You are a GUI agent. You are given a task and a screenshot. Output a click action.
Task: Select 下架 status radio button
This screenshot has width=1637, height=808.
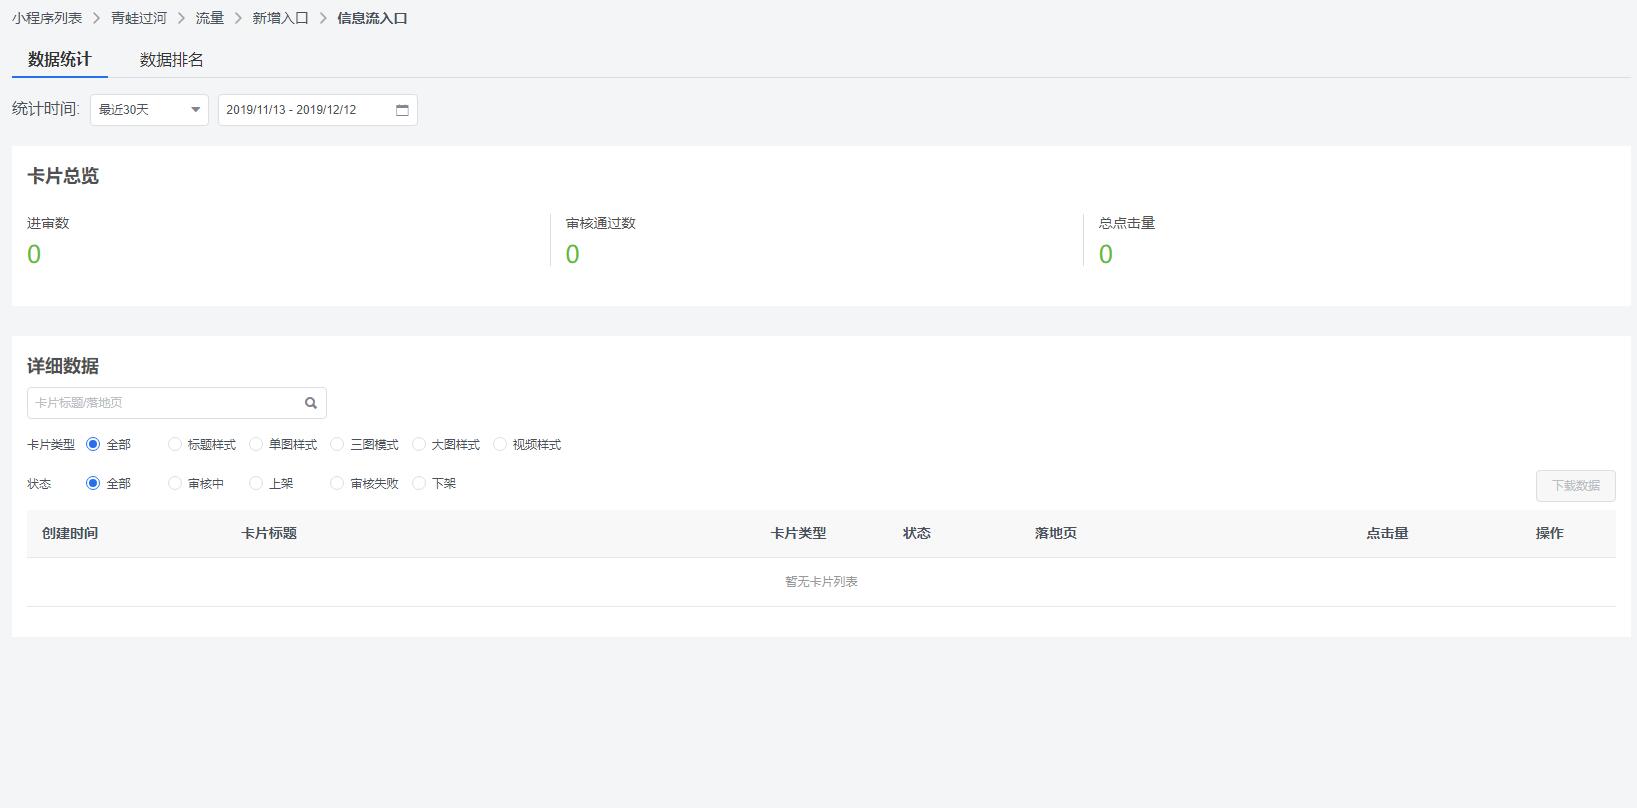point(419,484)
